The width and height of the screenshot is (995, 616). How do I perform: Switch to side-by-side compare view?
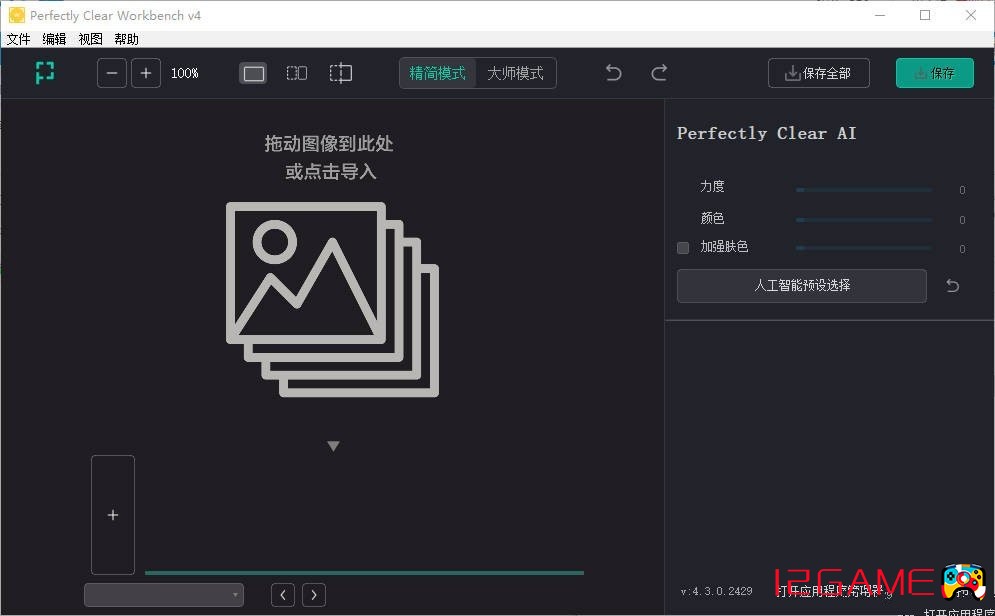tap(297, 73)
